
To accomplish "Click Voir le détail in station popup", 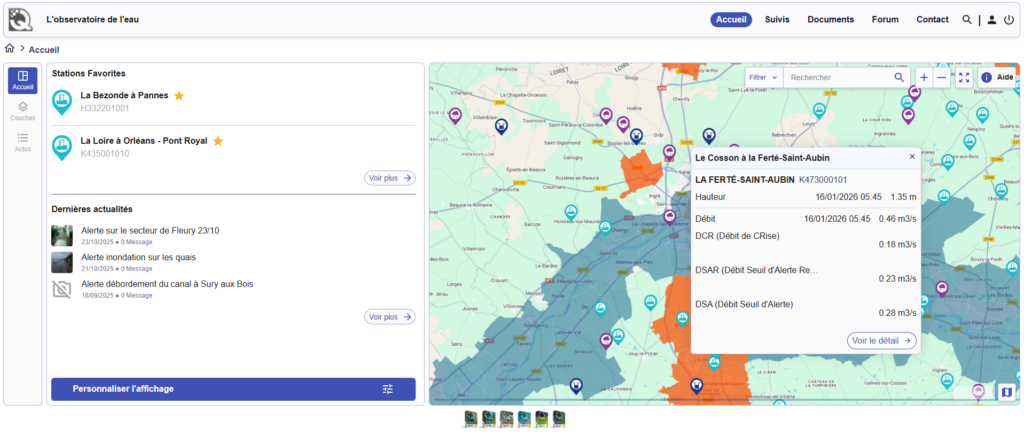I will (881, 340).
